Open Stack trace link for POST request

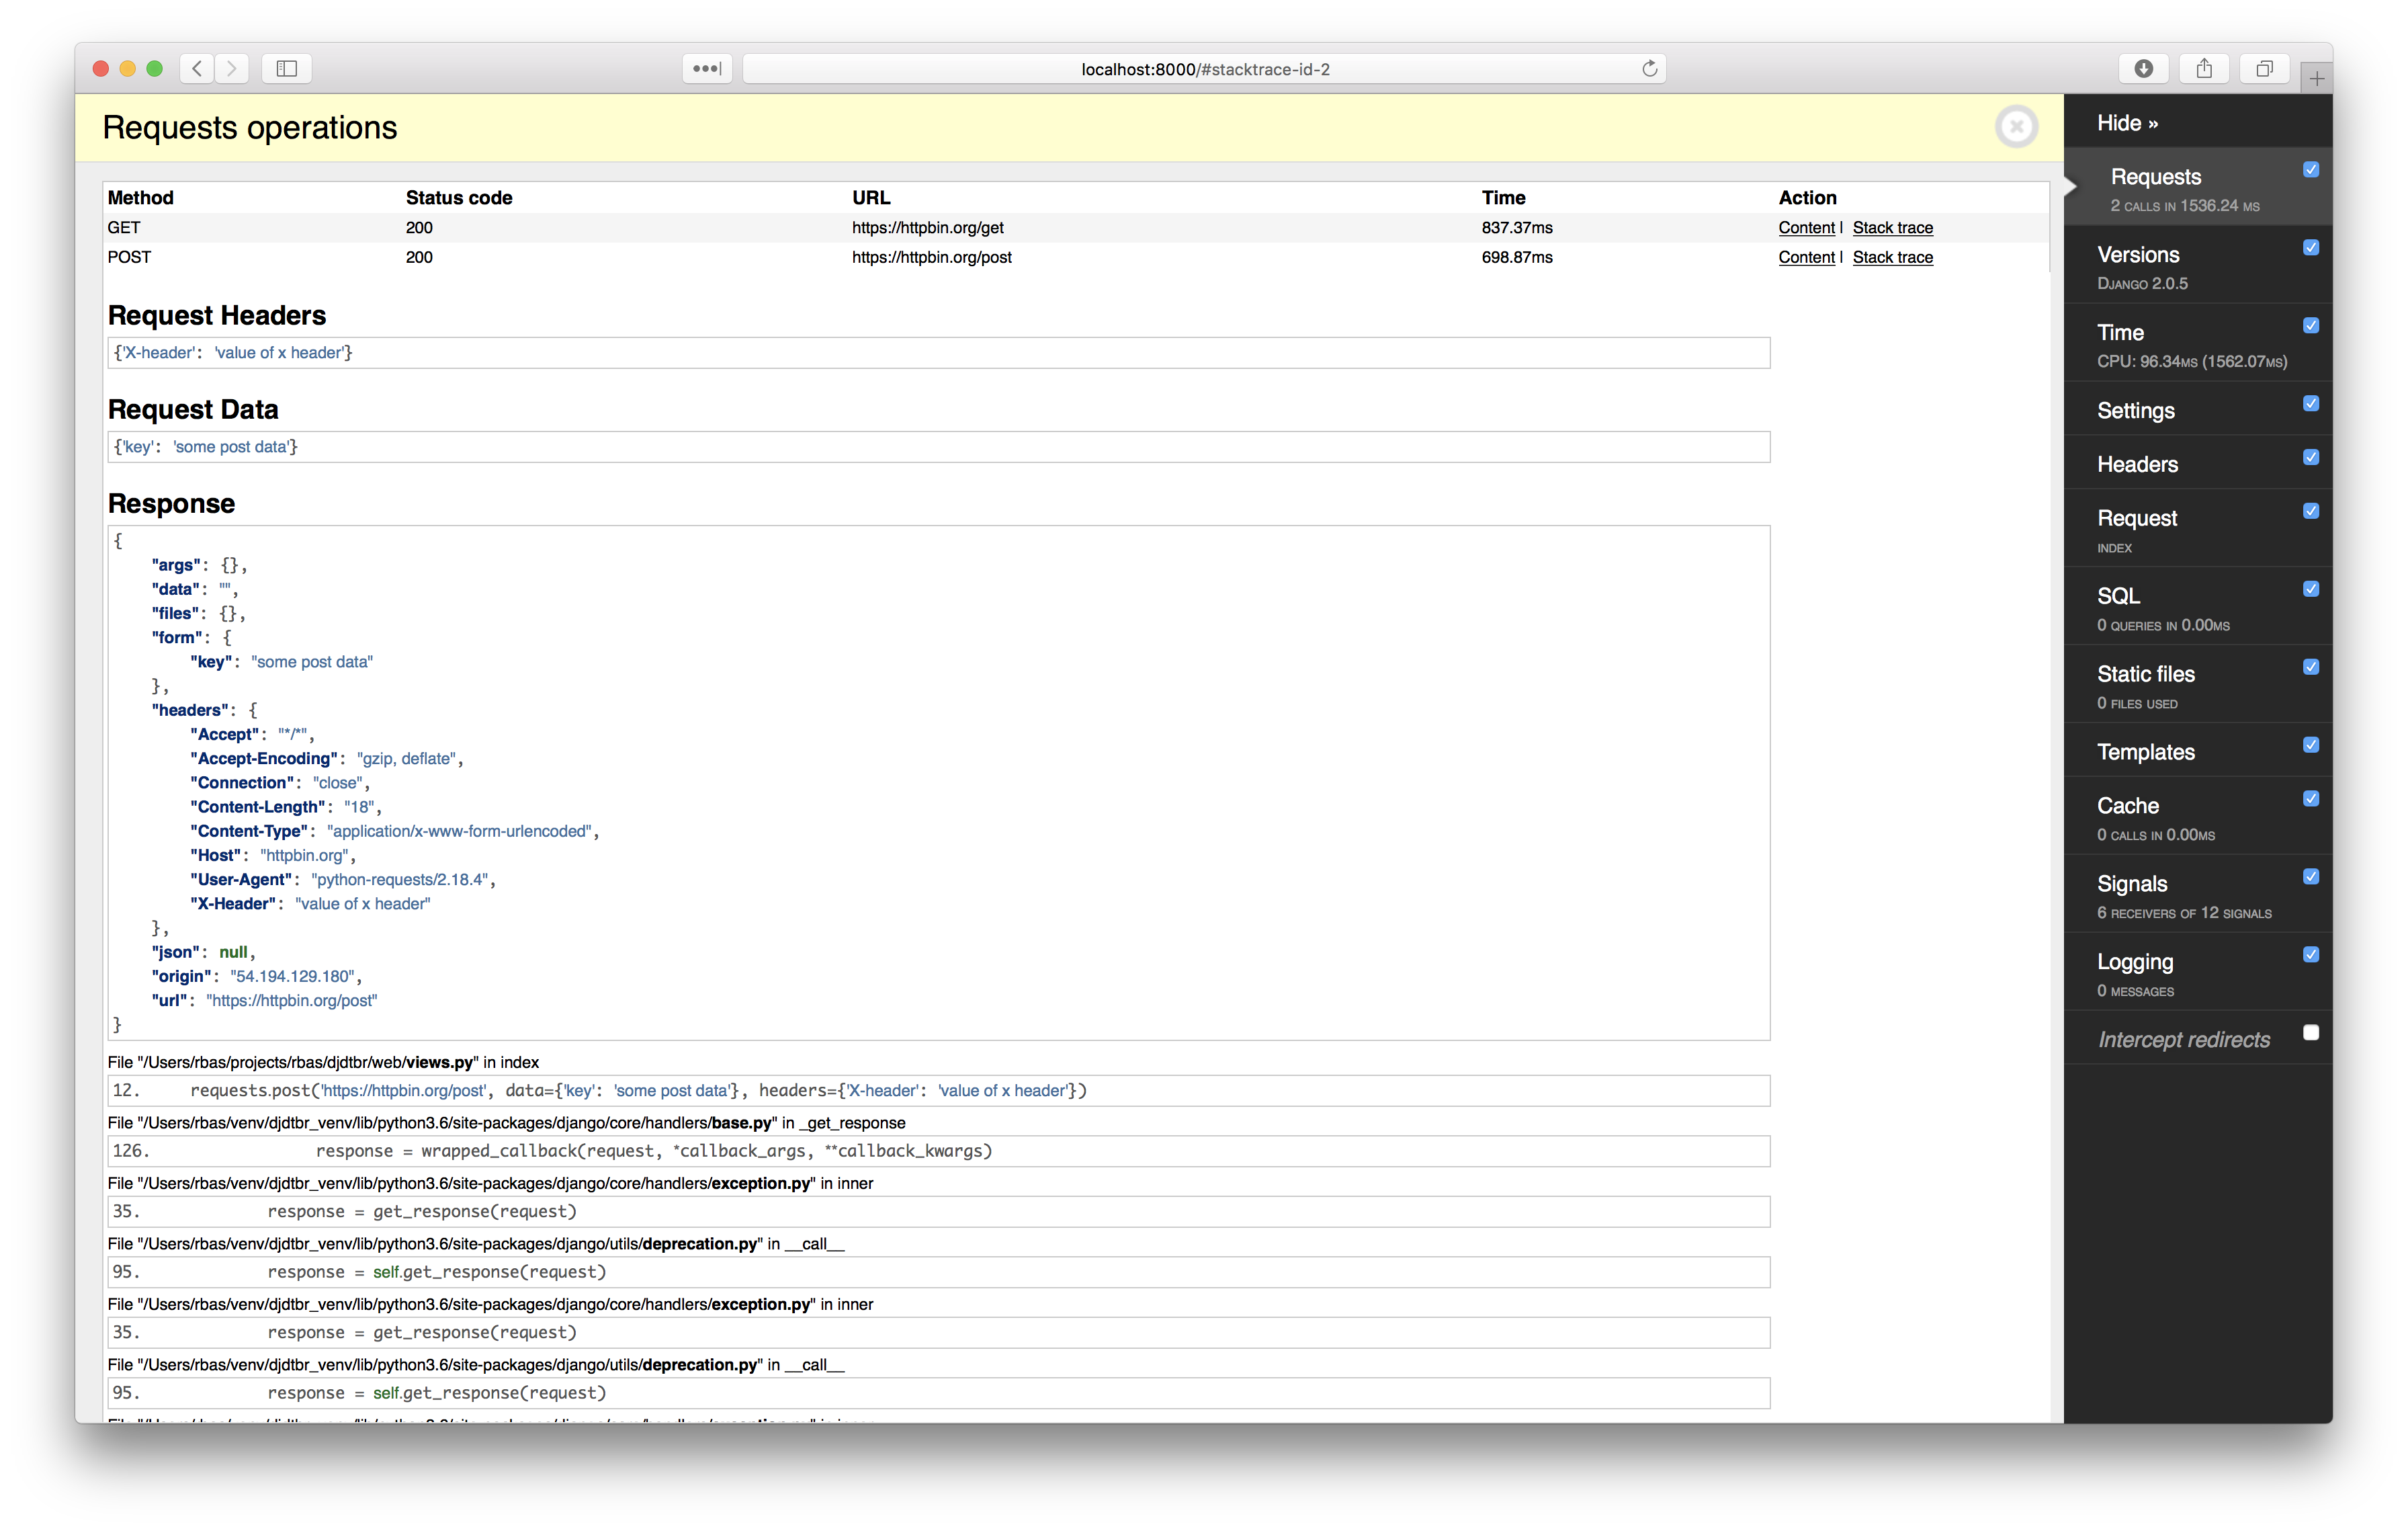coord(1892,258)
